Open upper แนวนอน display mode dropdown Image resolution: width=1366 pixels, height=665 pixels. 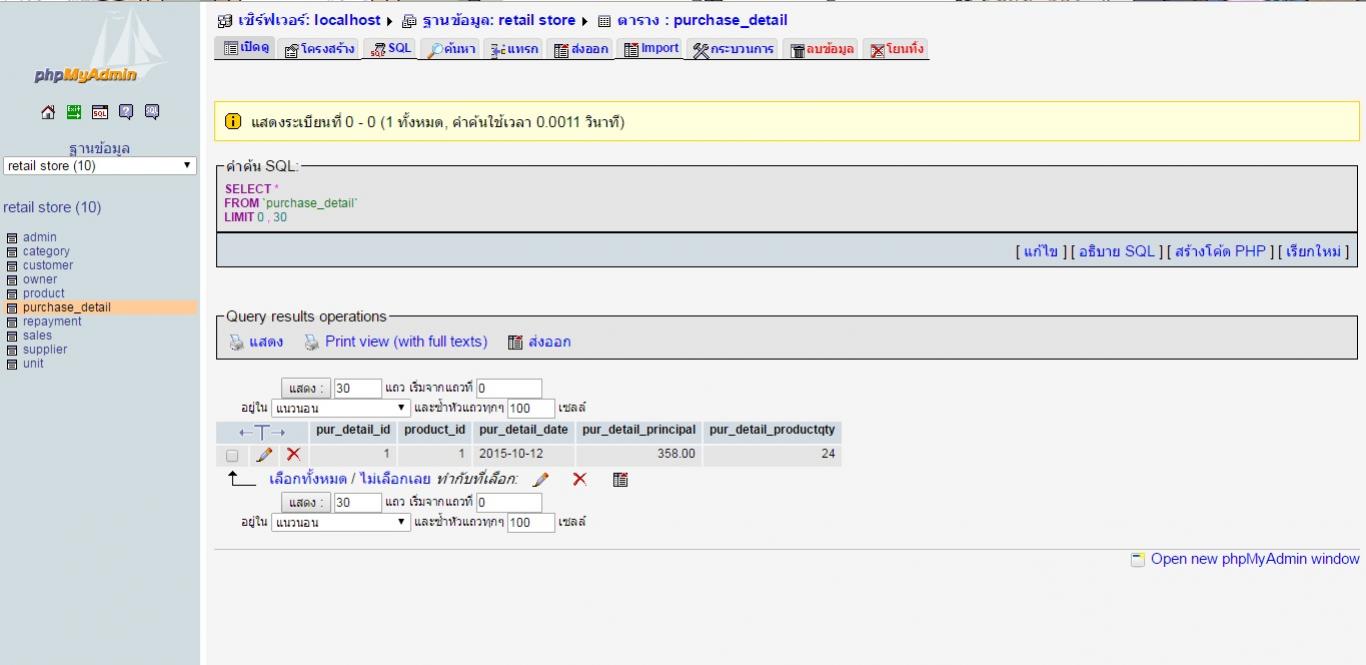341,408
